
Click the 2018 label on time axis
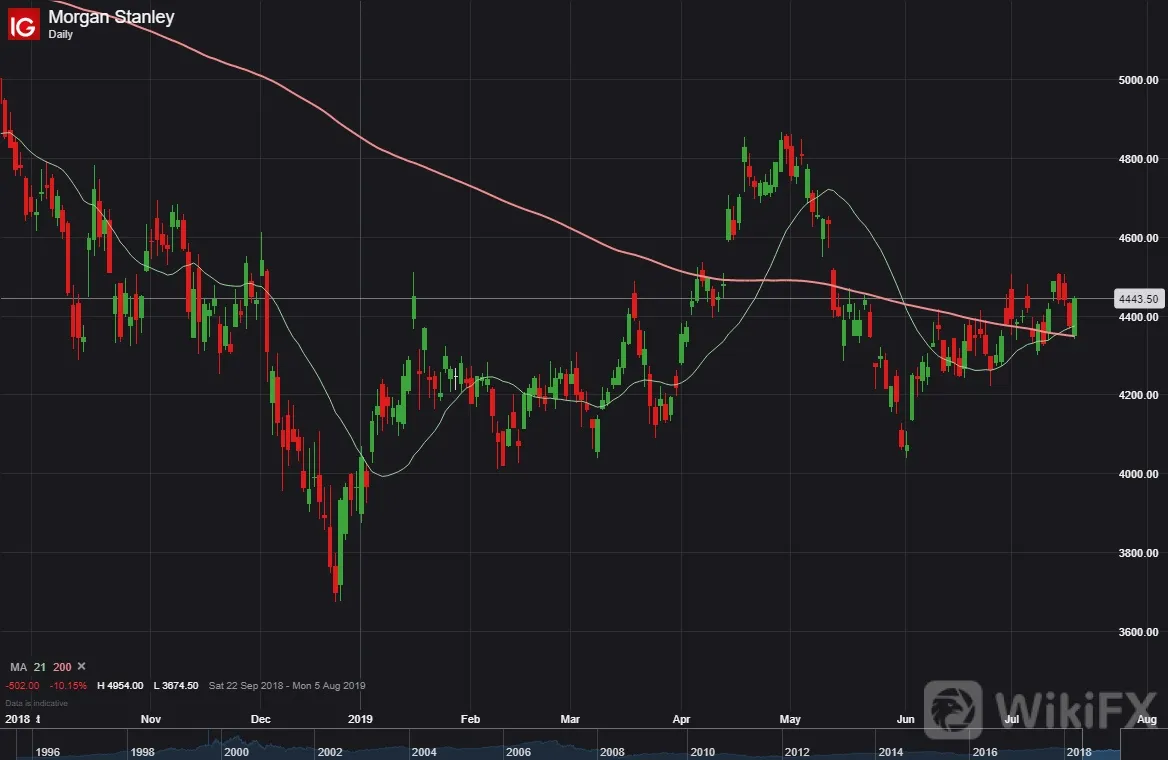(18, 719)
